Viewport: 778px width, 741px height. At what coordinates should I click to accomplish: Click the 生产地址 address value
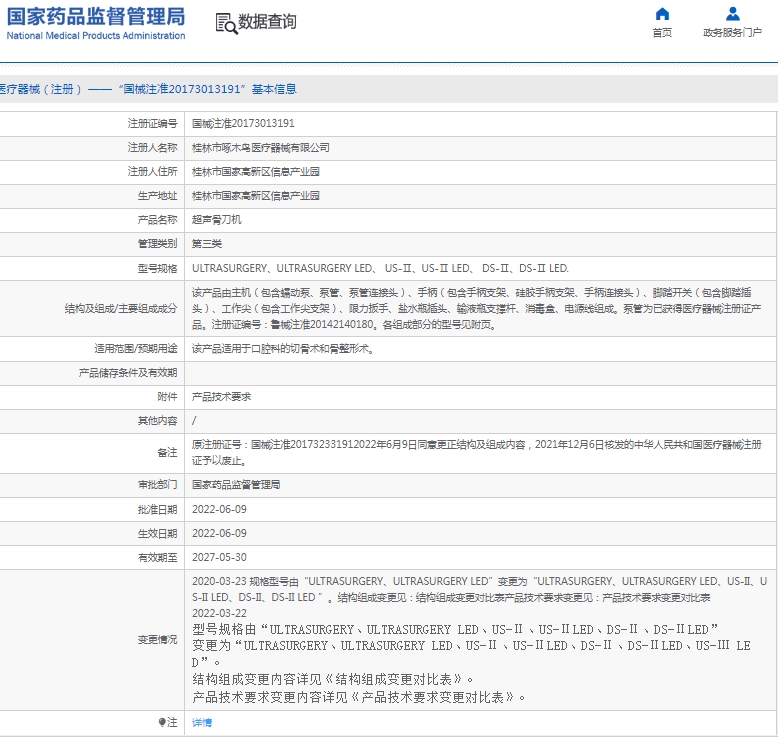(x=256, y=196)
